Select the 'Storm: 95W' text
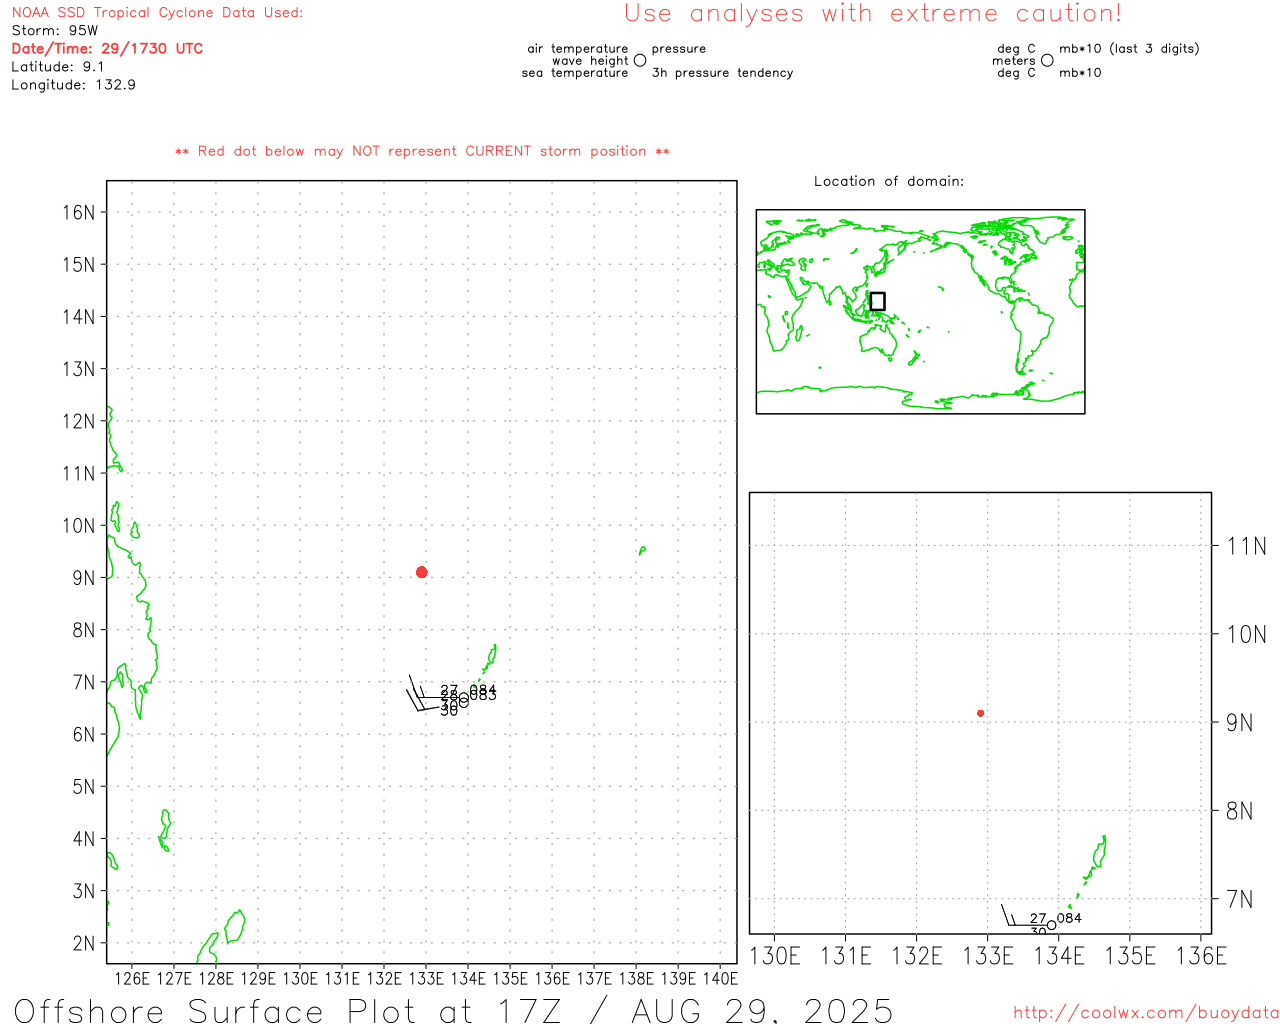The image size is (1280, 1024). pos(55,31)
